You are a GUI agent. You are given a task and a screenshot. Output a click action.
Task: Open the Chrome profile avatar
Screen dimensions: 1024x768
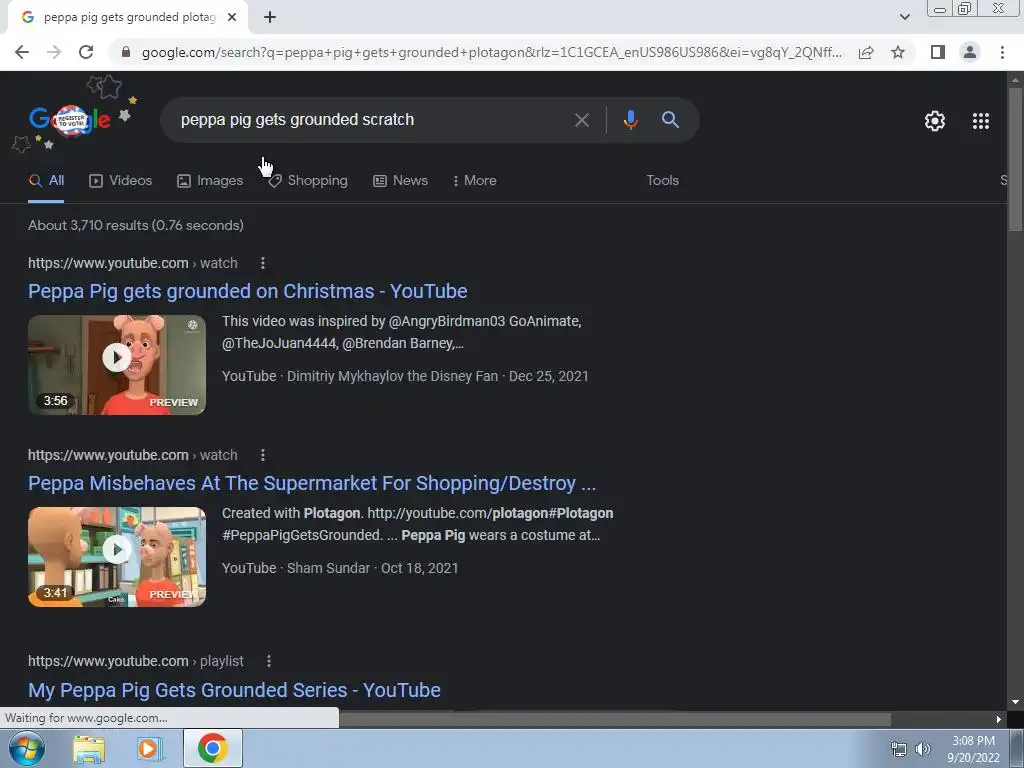[970, 52]
